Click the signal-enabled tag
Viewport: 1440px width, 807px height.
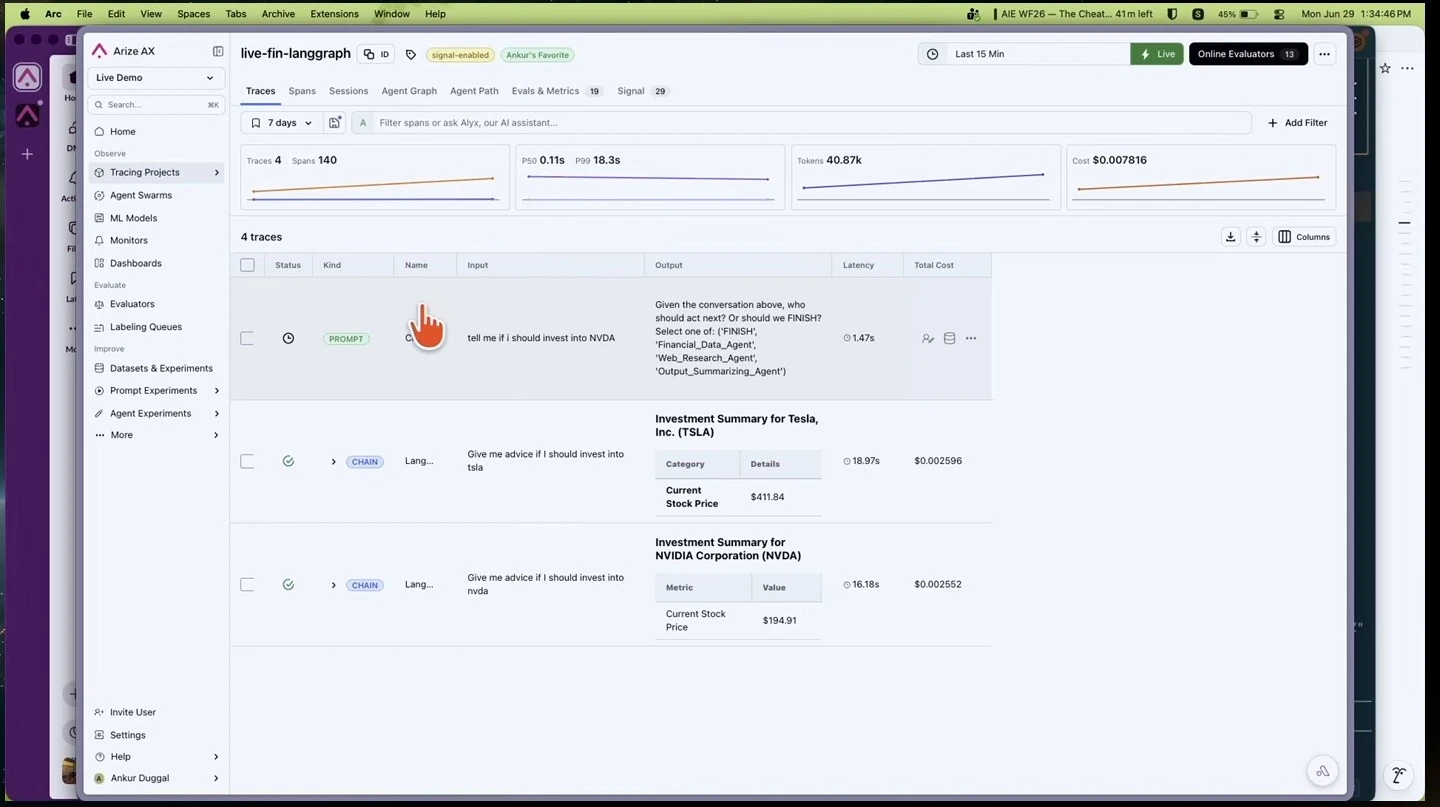click(x=460, y=55)
